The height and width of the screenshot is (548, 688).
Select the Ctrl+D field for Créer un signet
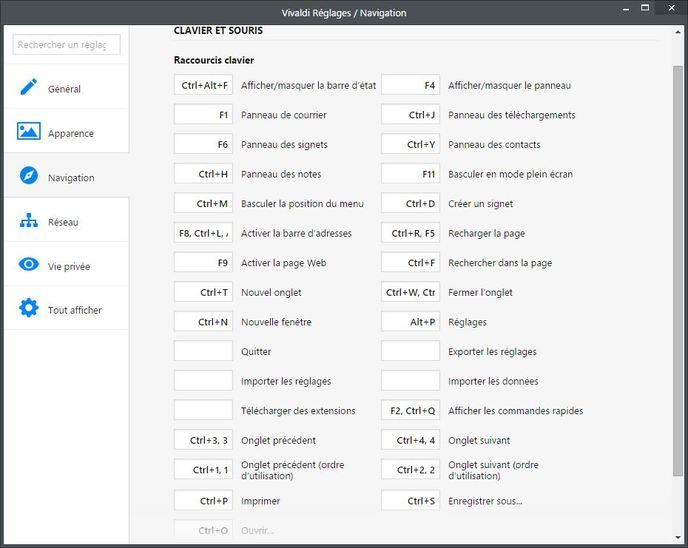pyautogui.click(x=410, y=204)
